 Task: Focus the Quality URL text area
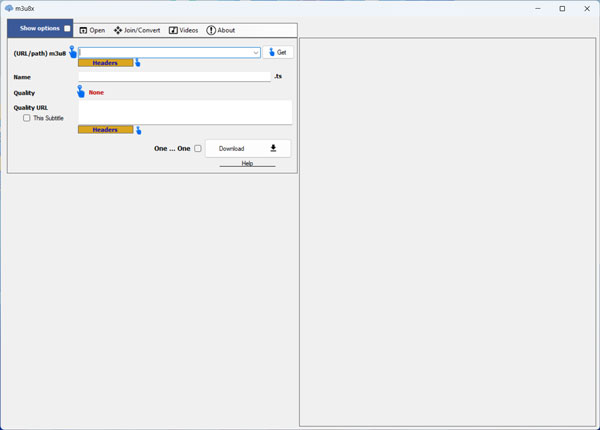click(185, 112)
